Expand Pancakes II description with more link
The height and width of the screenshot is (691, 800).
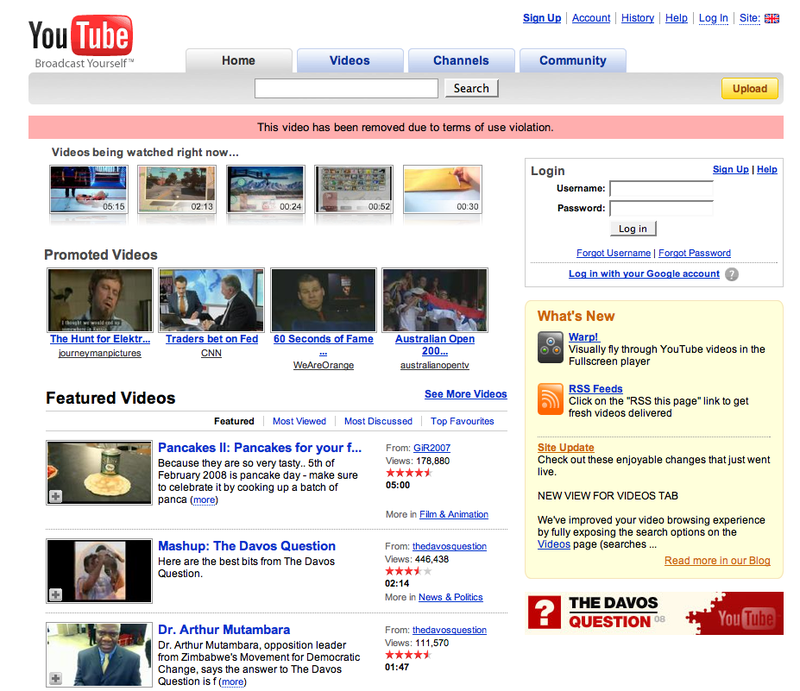(x=204, y=500)
